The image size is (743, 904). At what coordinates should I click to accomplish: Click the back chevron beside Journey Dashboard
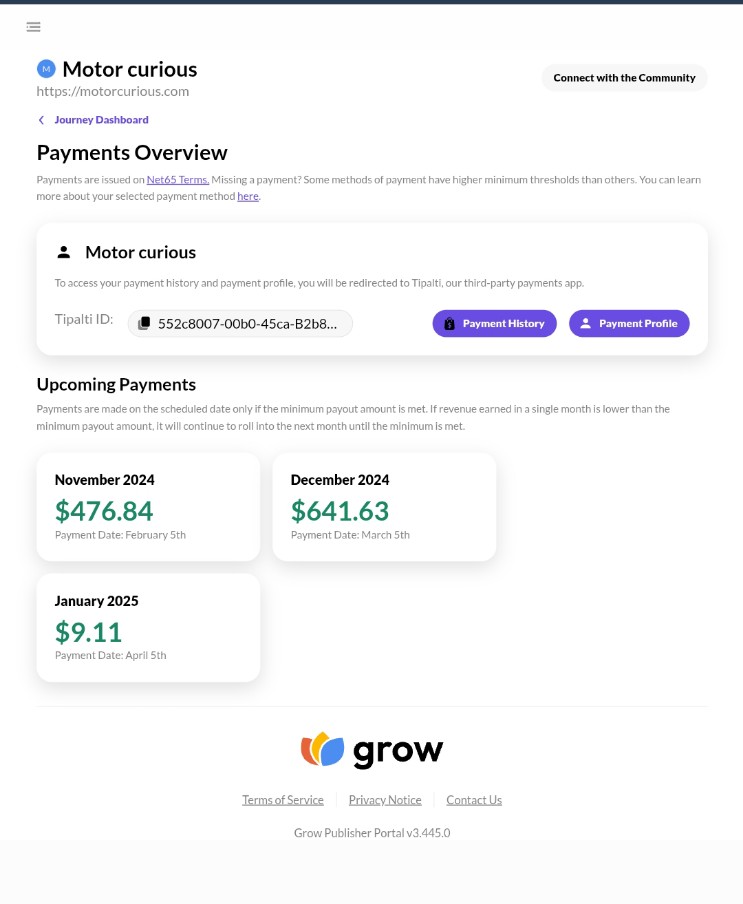pos(41,120)
